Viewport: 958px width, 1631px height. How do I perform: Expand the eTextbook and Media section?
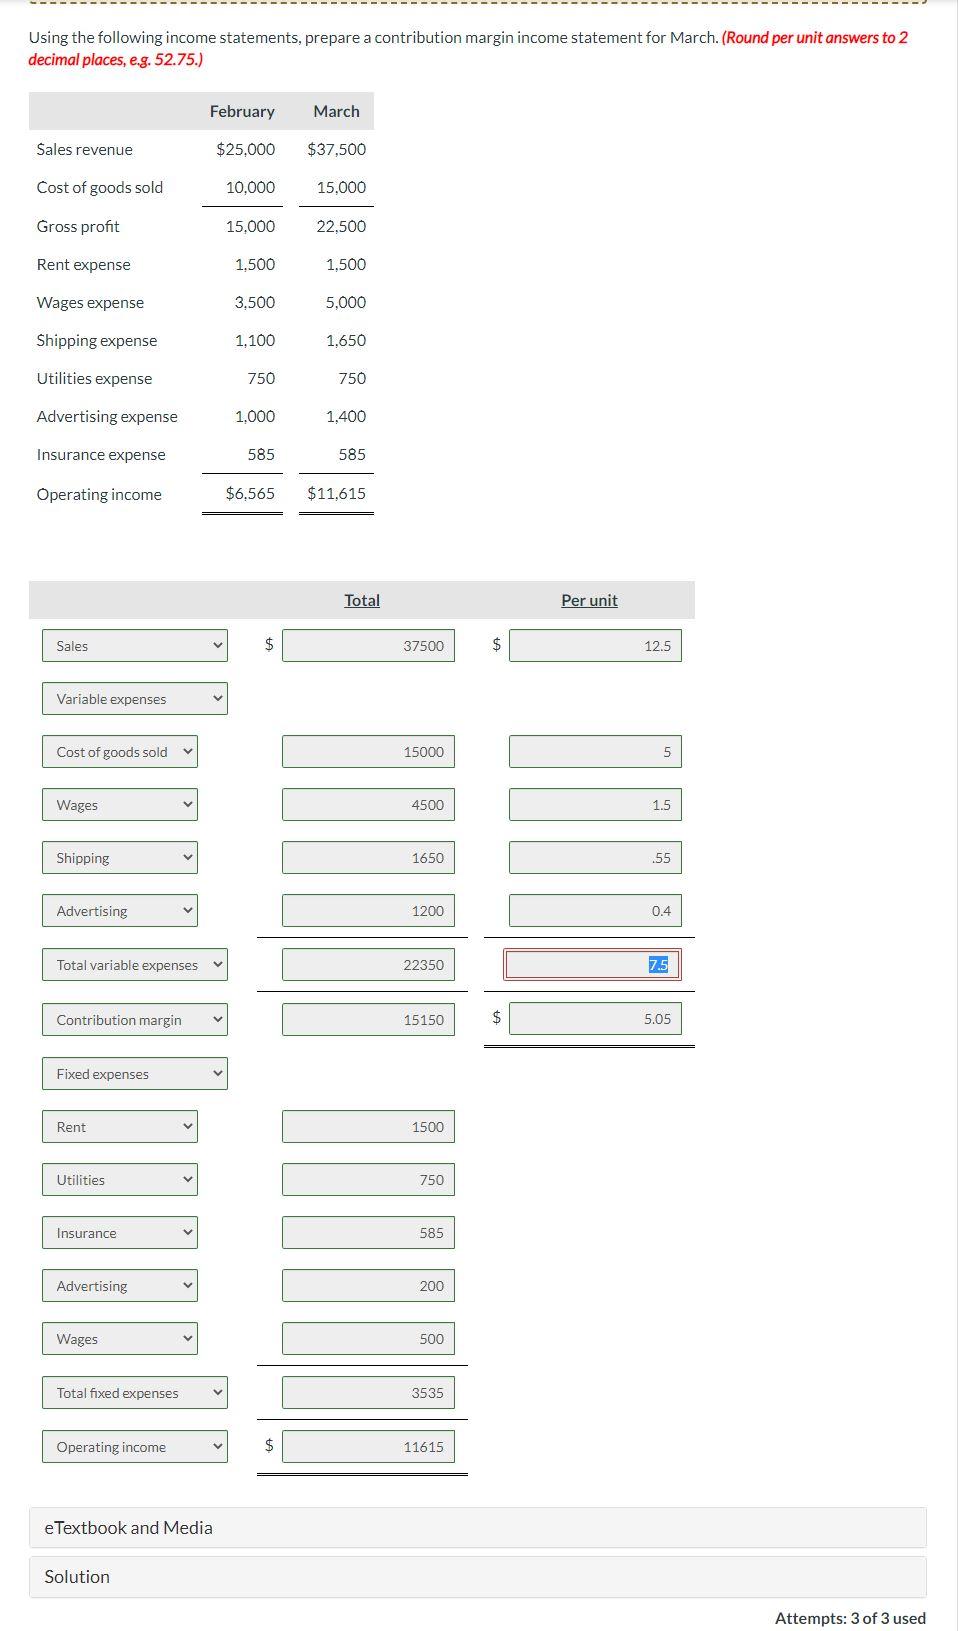point(477,1527)
